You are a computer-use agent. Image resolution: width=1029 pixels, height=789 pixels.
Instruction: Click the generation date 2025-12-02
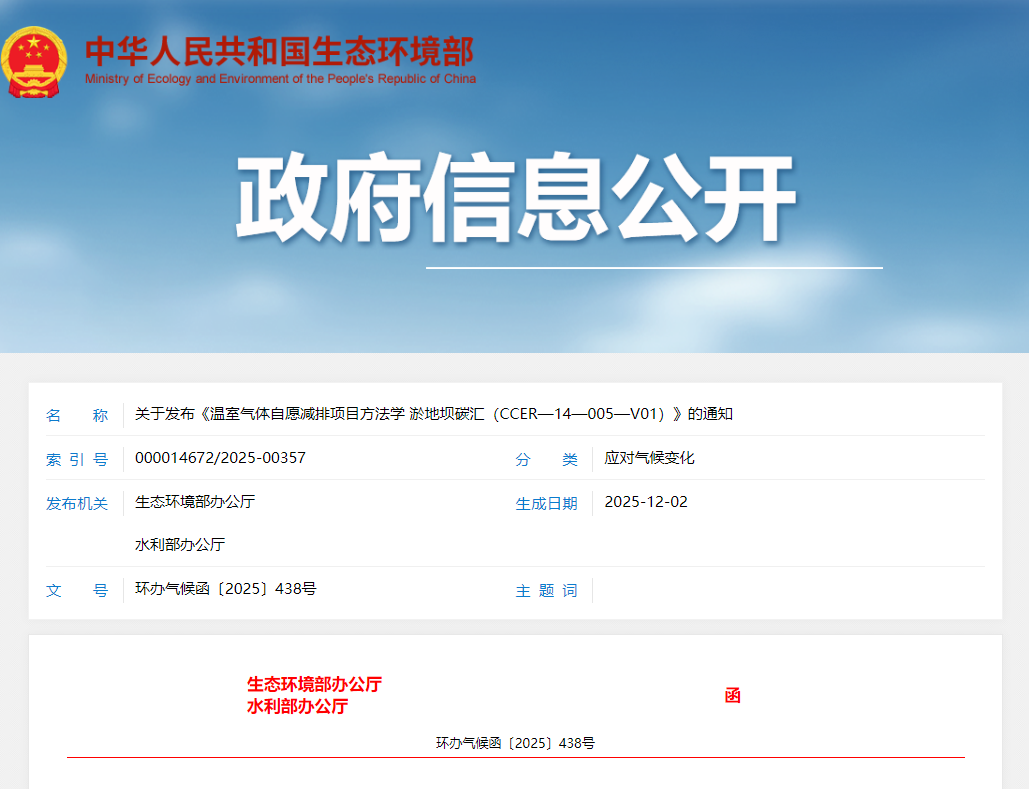click(646, 502)
